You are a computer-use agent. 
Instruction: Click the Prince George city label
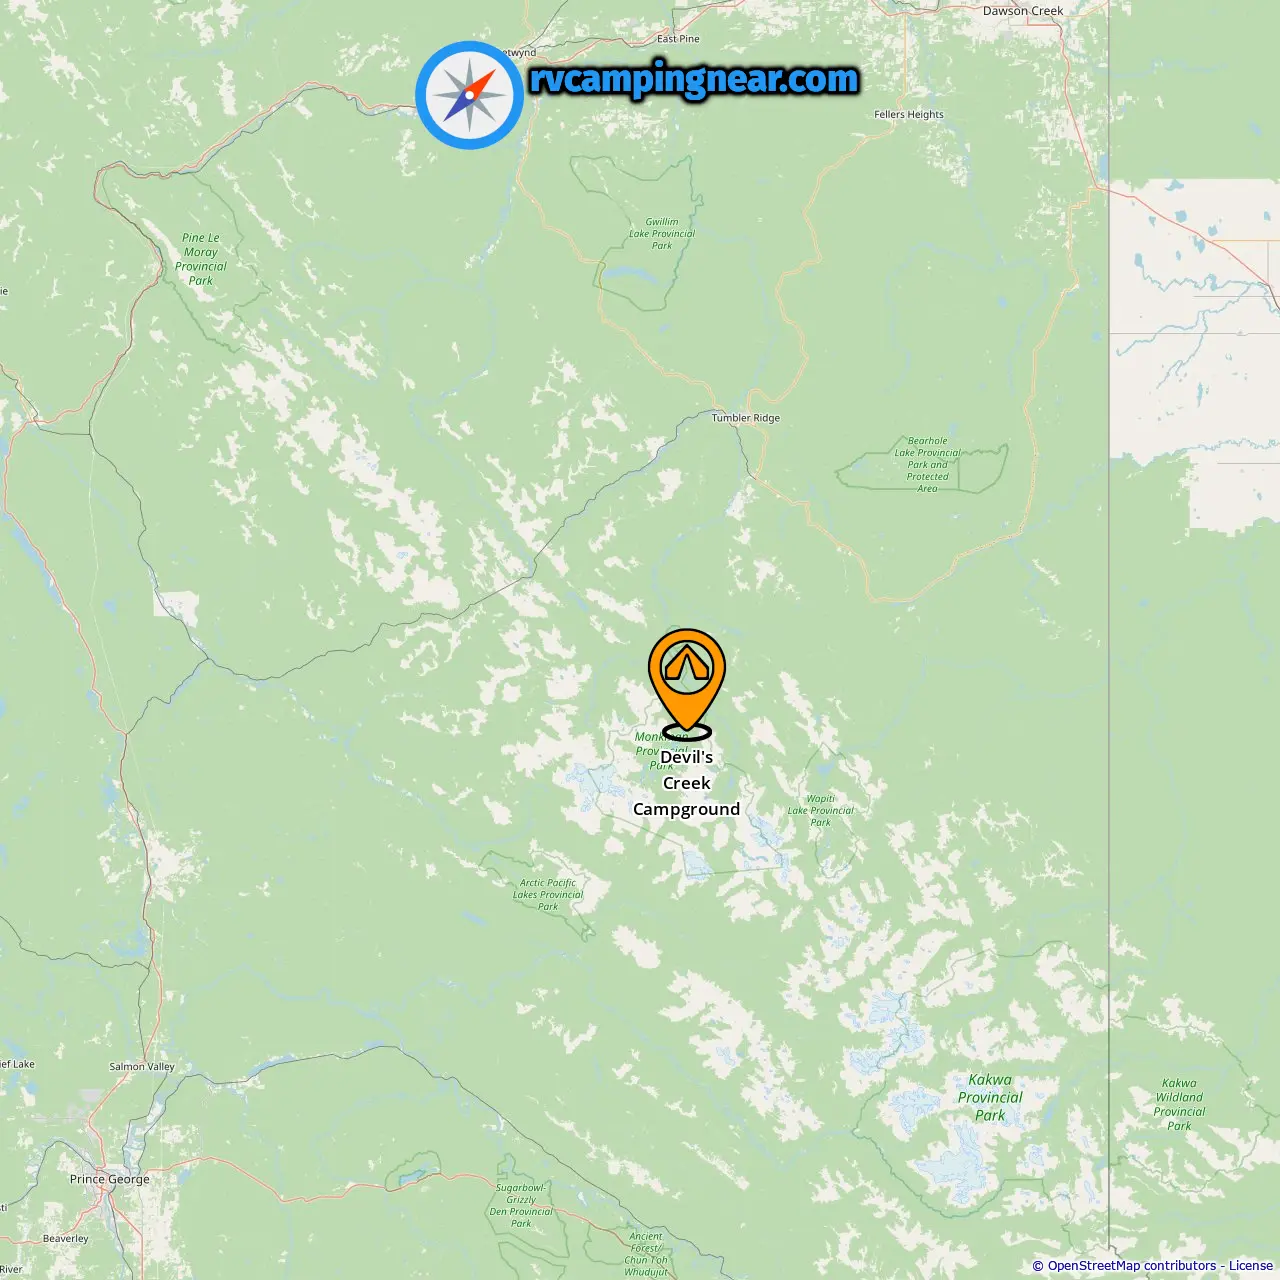point(110,1179)
